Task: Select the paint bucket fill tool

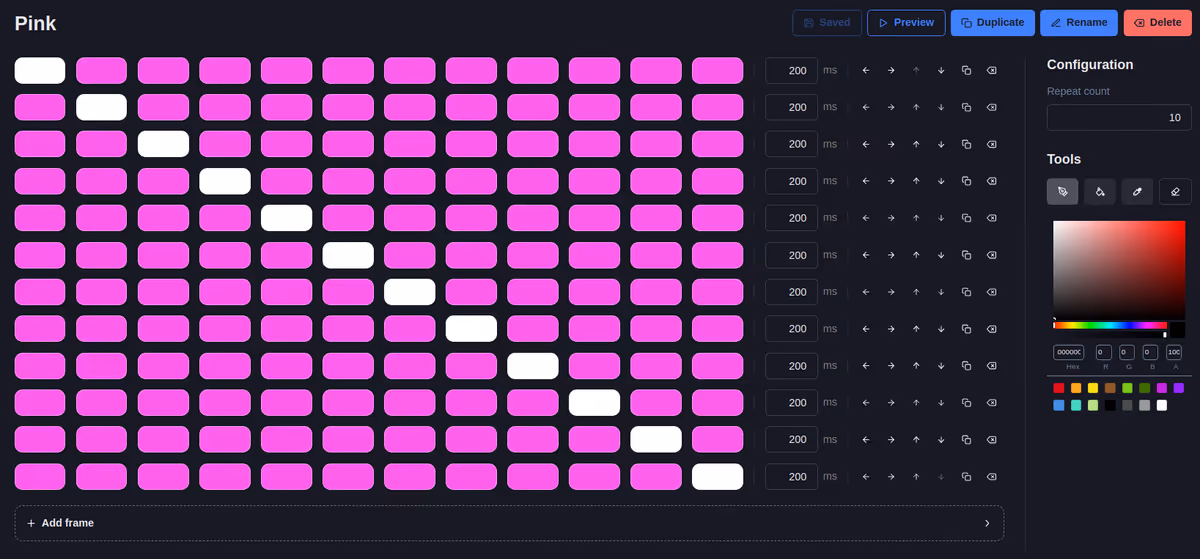Action: click(1100, 191)
